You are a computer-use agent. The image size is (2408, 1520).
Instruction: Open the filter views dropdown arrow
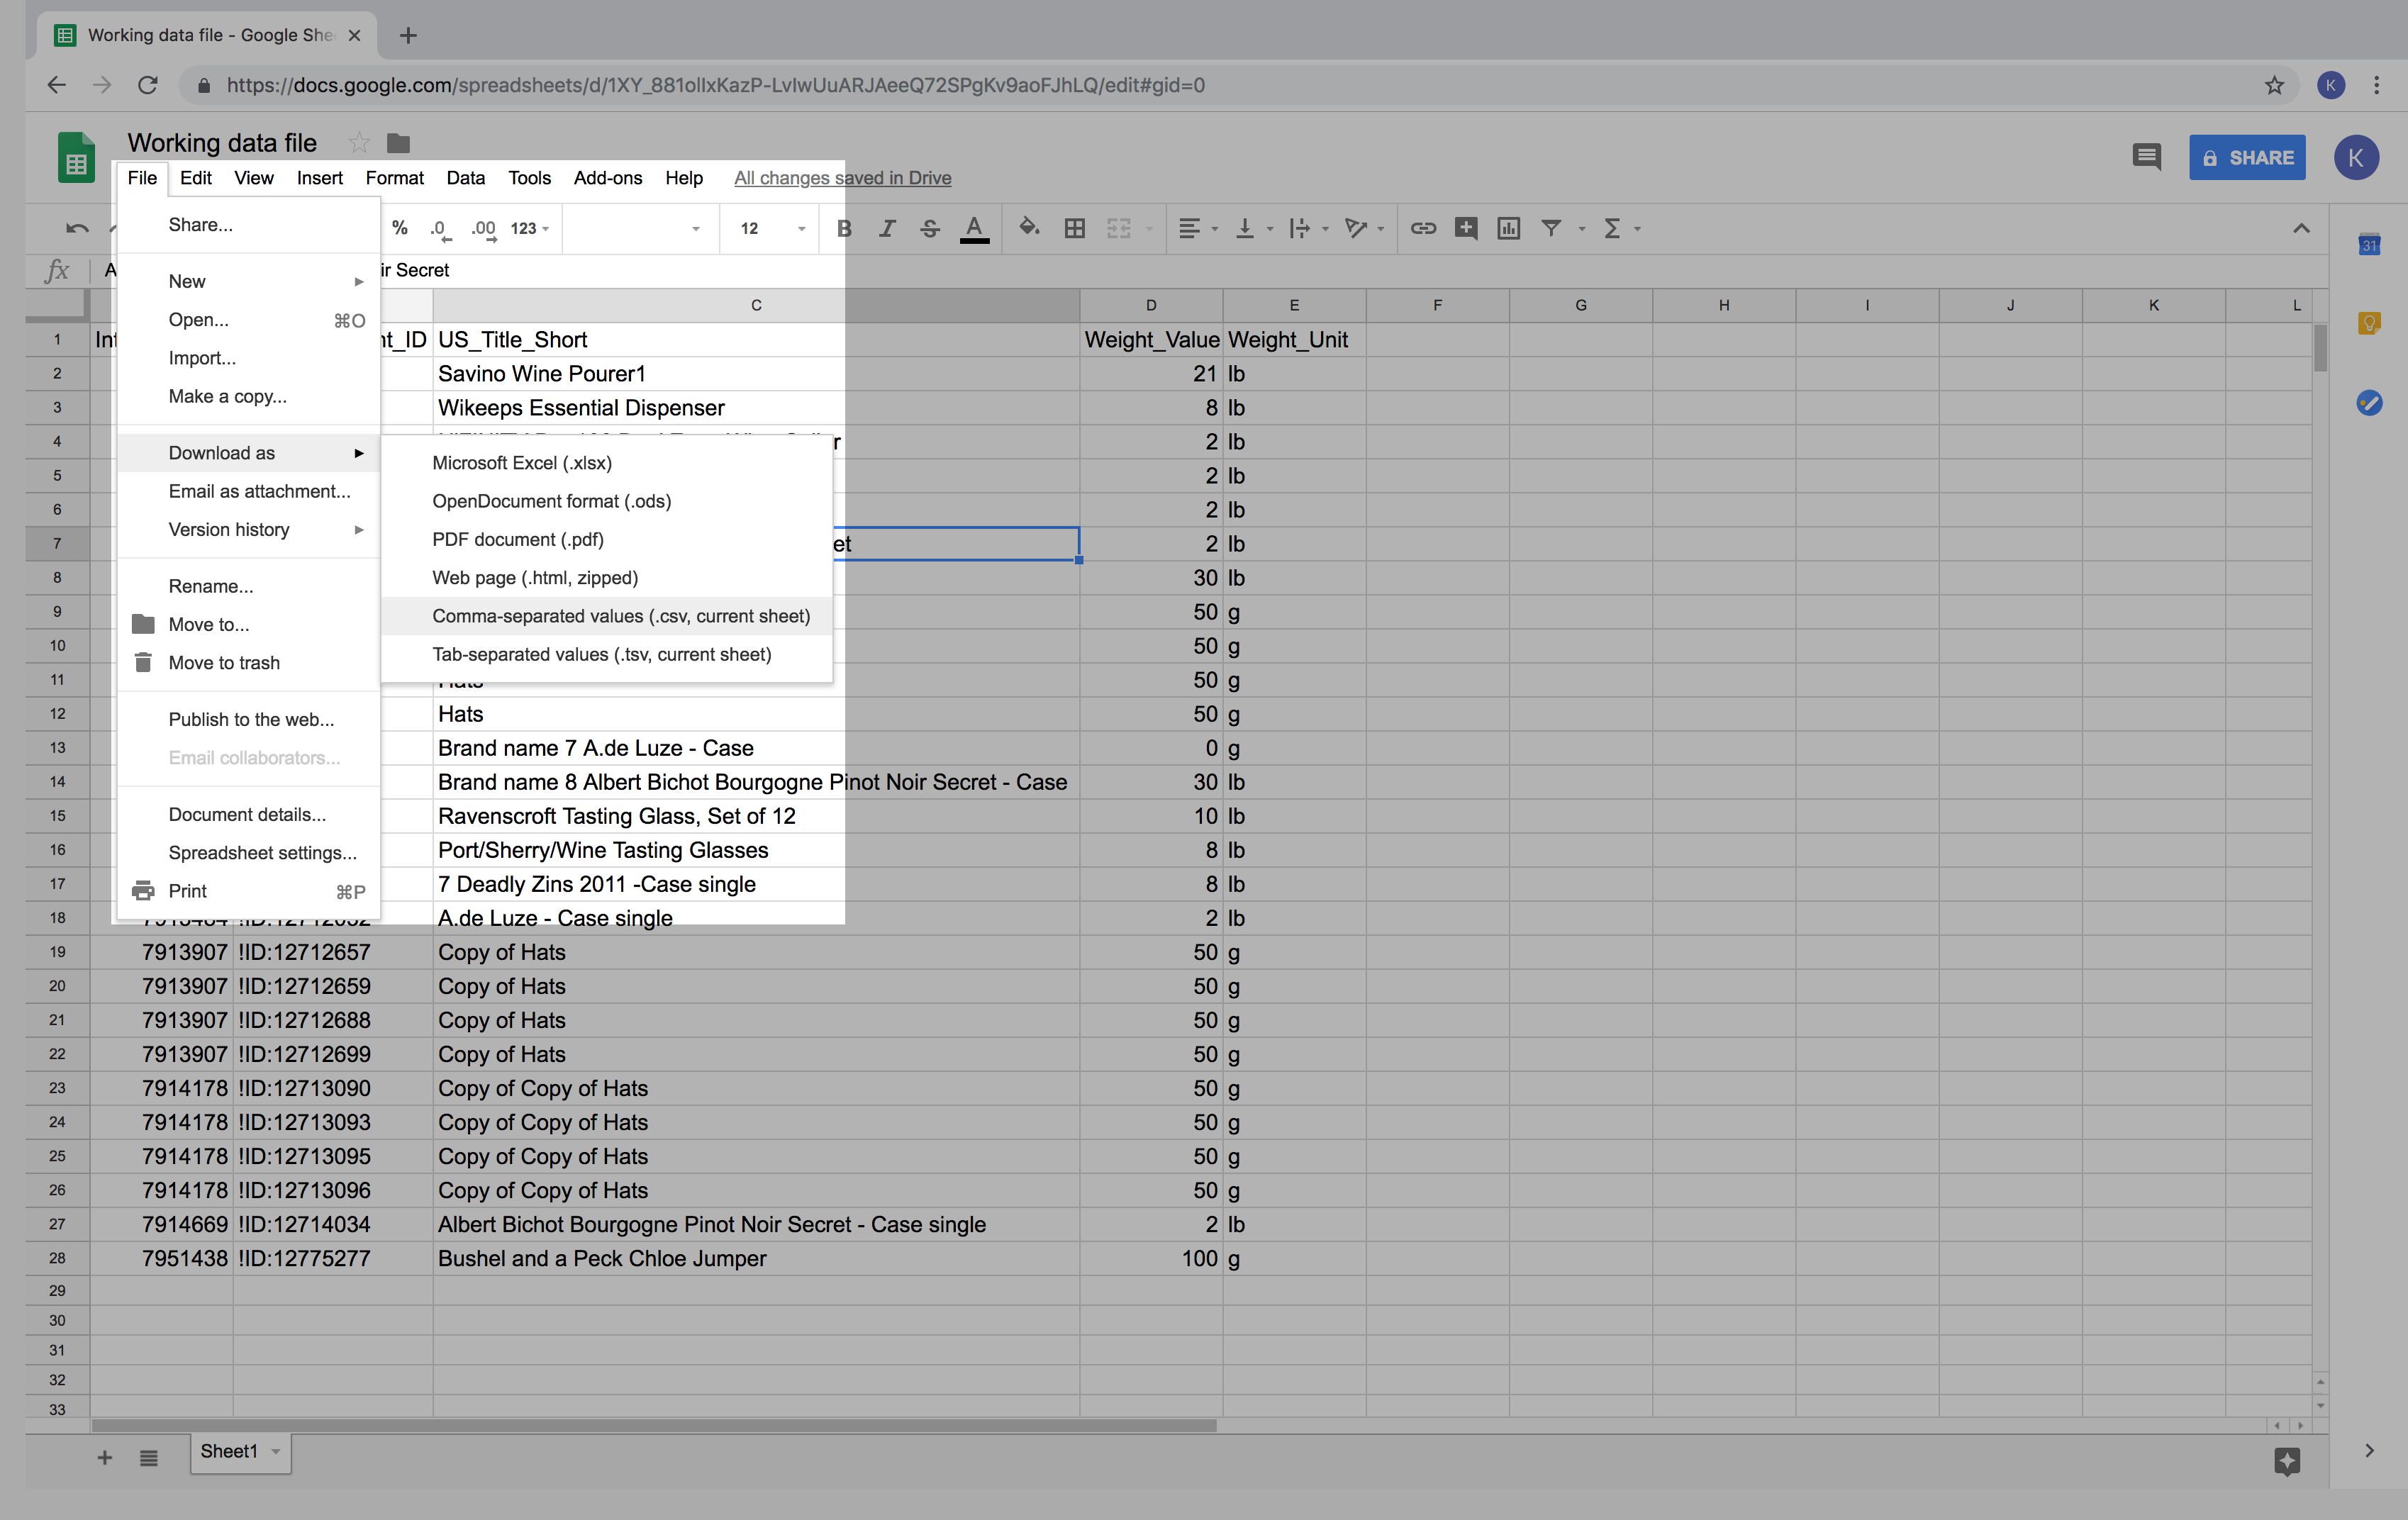(x=1582, y=229)
